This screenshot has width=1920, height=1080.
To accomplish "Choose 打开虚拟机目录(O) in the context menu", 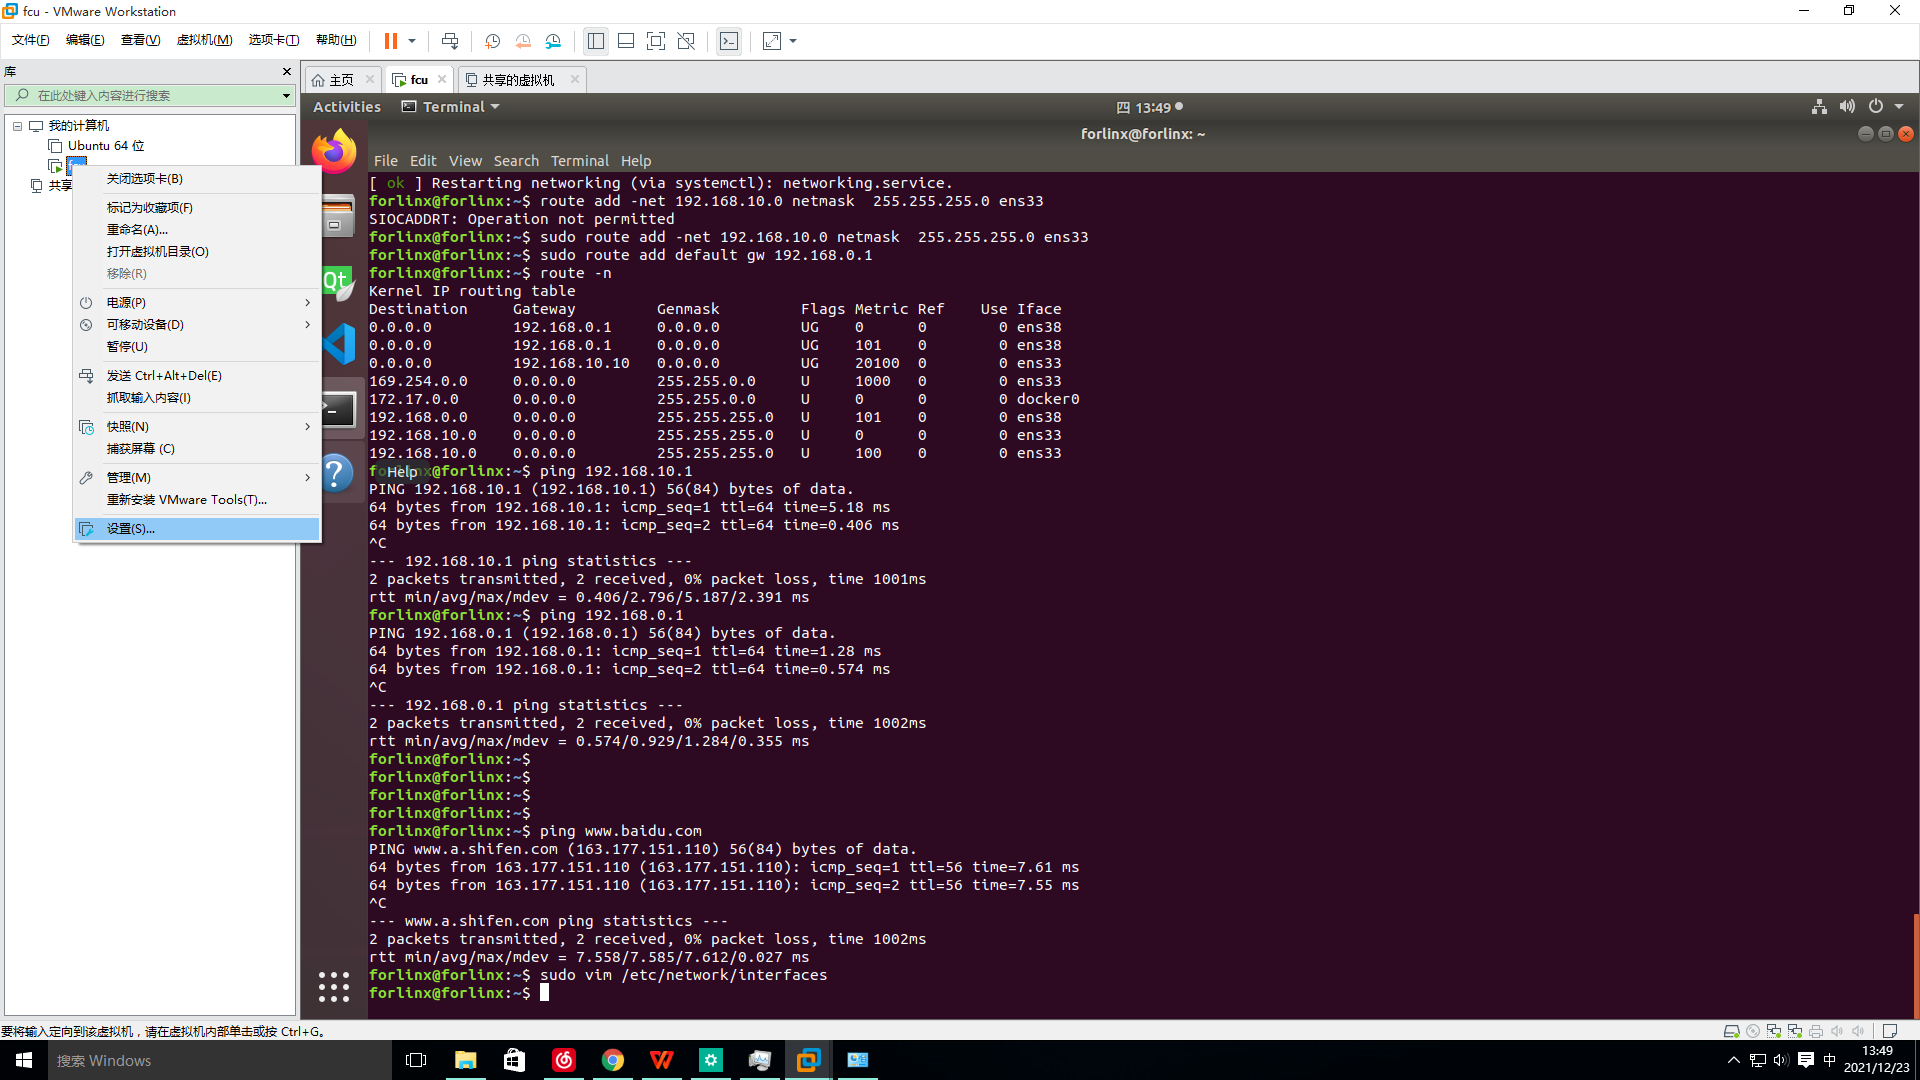I will [x=197, y=252].
